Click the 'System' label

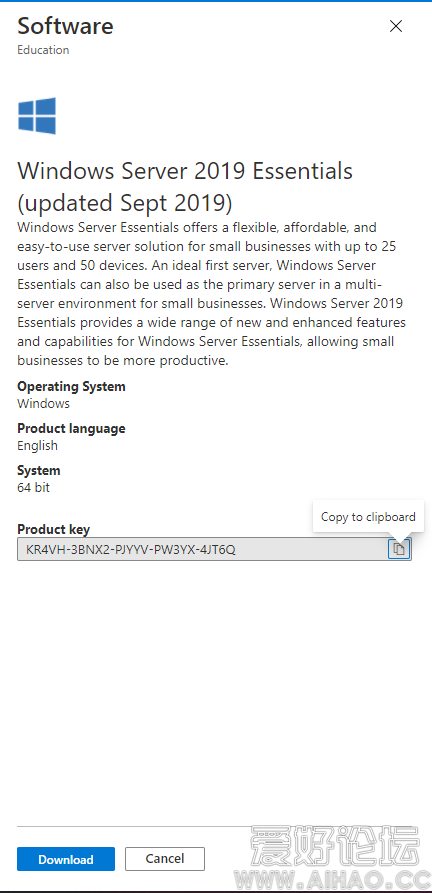tap(39, 471)
